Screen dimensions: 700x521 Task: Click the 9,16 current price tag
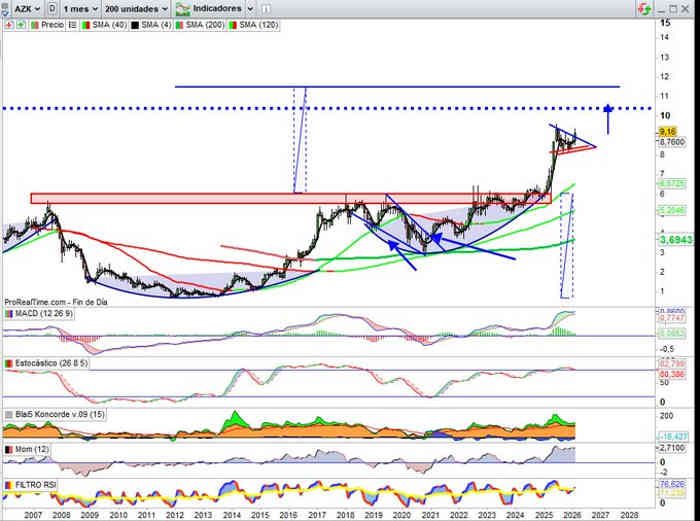click(x=669, y=131)
